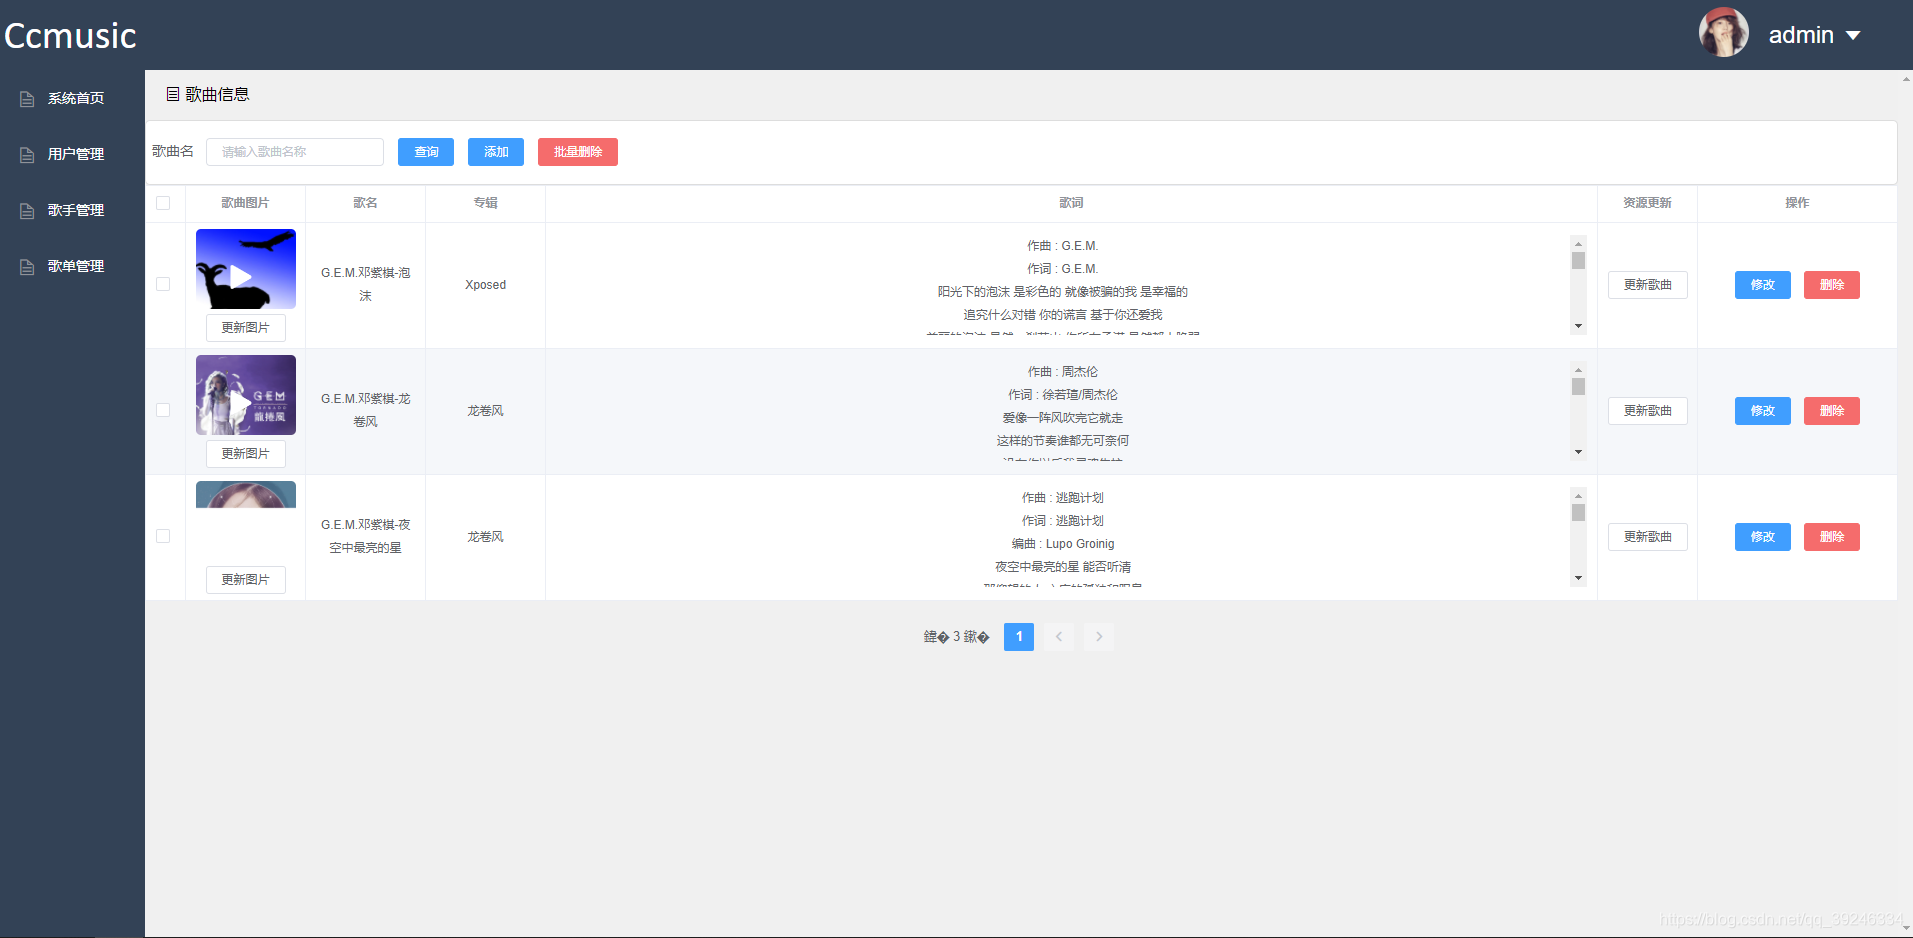Click the 查询 search button

pyautogui.click(x=426, y=152)
